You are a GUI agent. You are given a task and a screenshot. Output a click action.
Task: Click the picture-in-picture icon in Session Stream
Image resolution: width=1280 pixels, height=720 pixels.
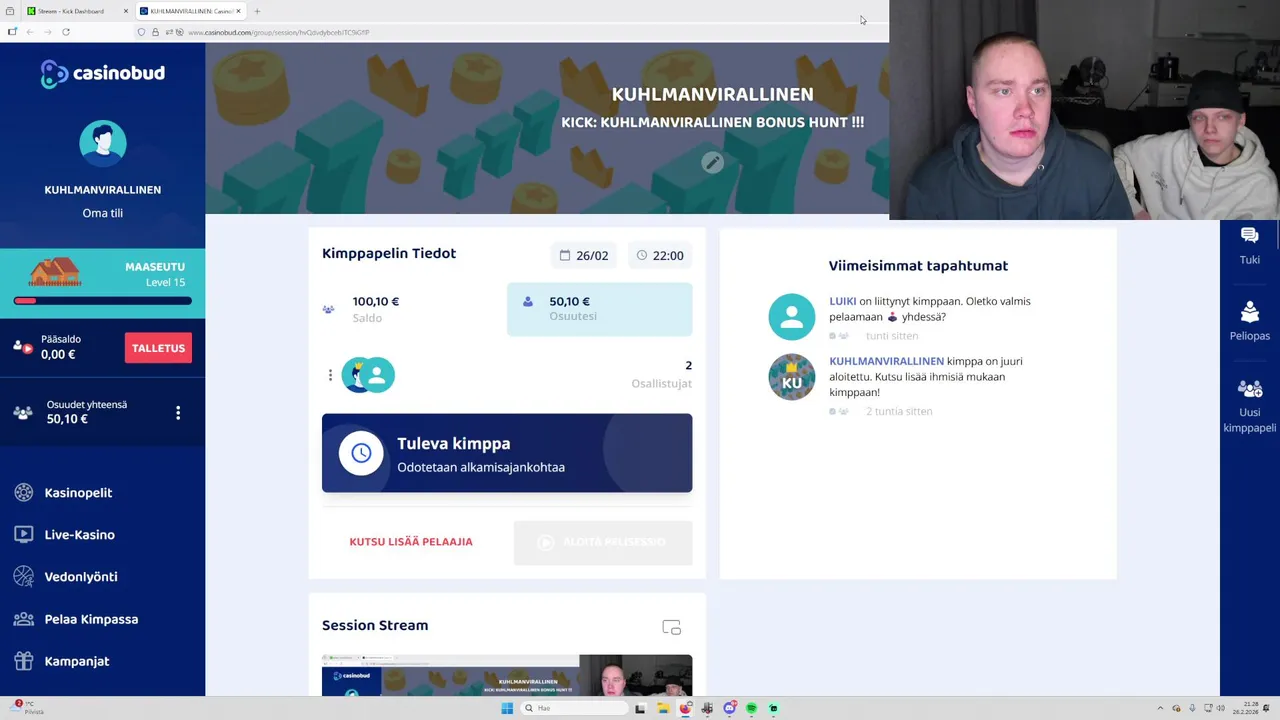(x=672, y=627)
